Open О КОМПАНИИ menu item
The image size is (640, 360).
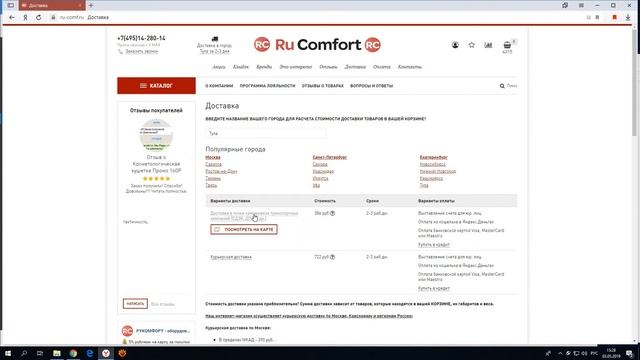tap(219, 86)
